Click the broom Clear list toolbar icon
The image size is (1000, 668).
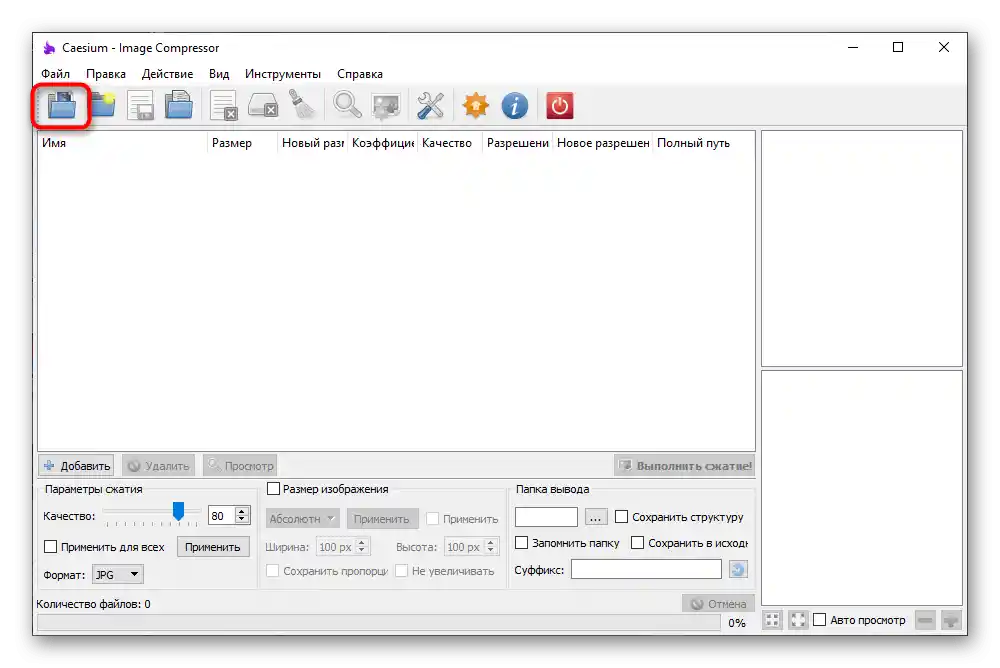302,105
